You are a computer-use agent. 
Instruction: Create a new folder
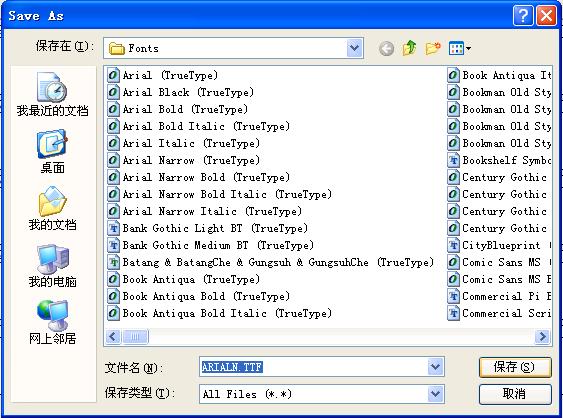click(x=433, y=48)
